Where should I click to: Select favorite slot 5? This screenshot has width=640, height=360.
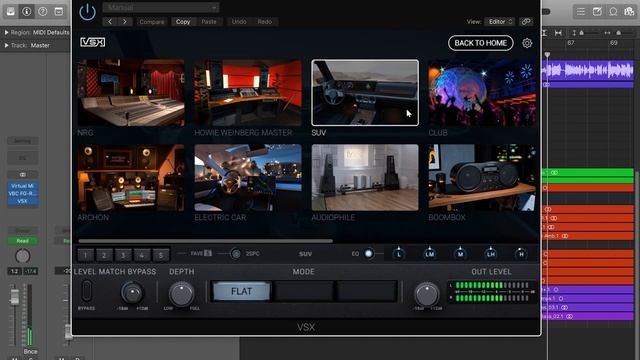(161, 255)
